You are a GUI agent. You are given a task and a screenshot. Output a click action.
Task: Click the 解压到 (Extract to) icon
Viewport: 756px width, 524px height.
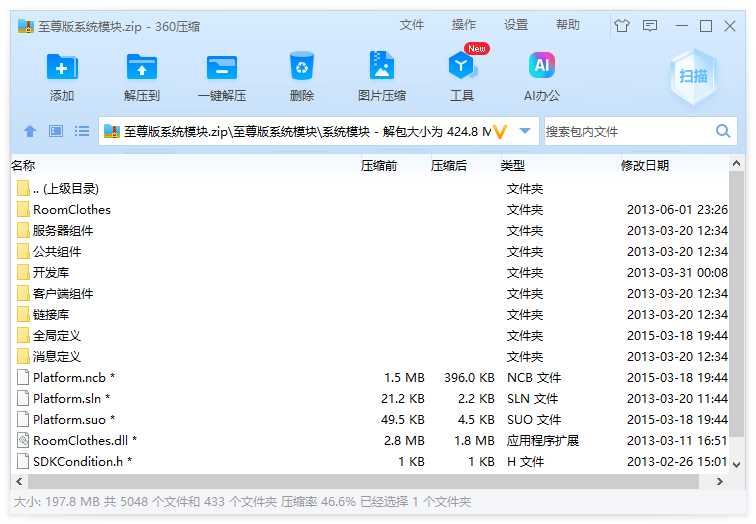(x=141, y=67)
